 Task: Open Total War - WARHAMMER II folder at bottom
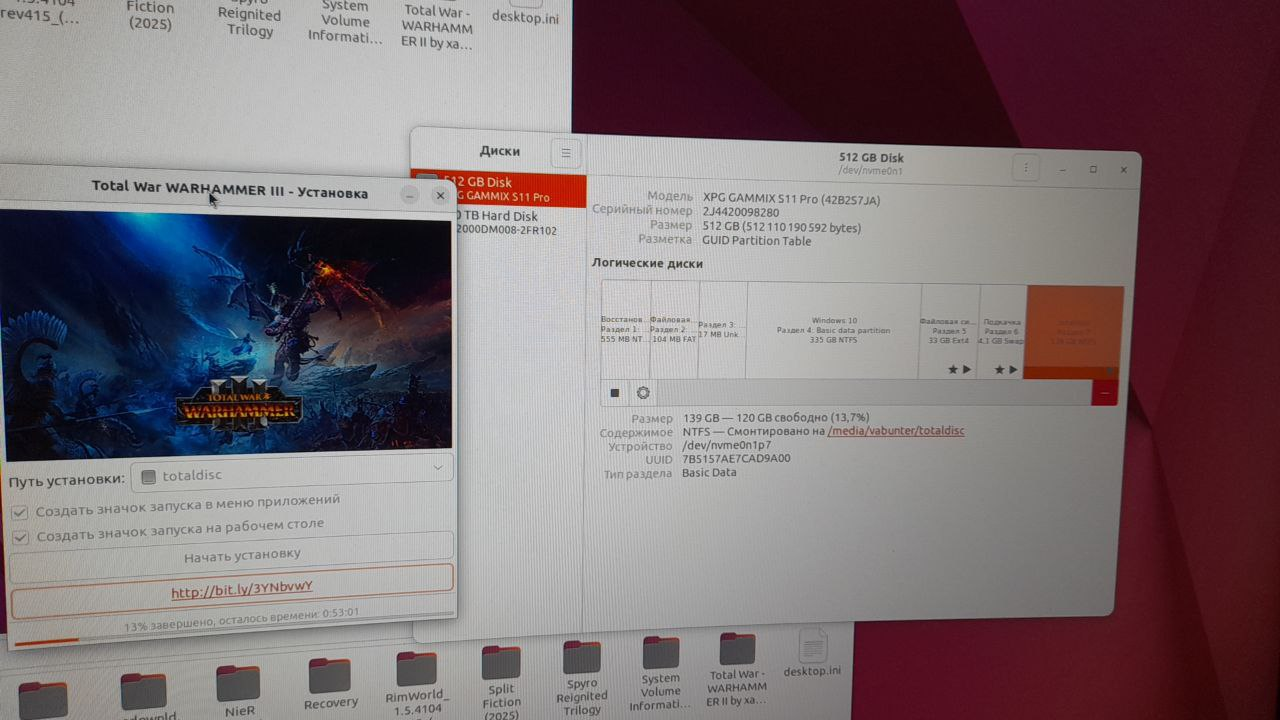click(x=737, y=670)
